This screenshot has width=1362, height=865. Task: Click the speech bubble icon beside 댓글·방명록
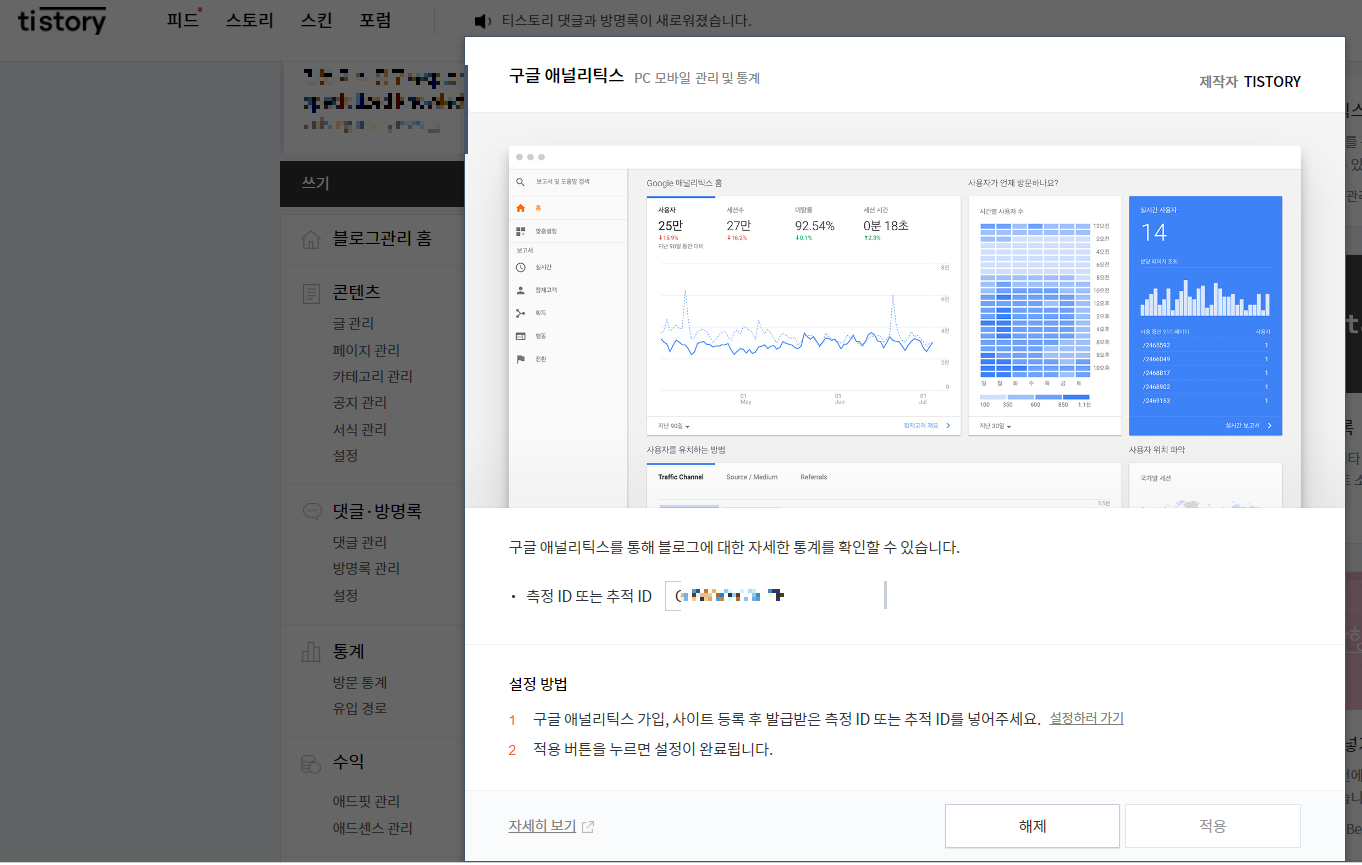pos(312,511)
